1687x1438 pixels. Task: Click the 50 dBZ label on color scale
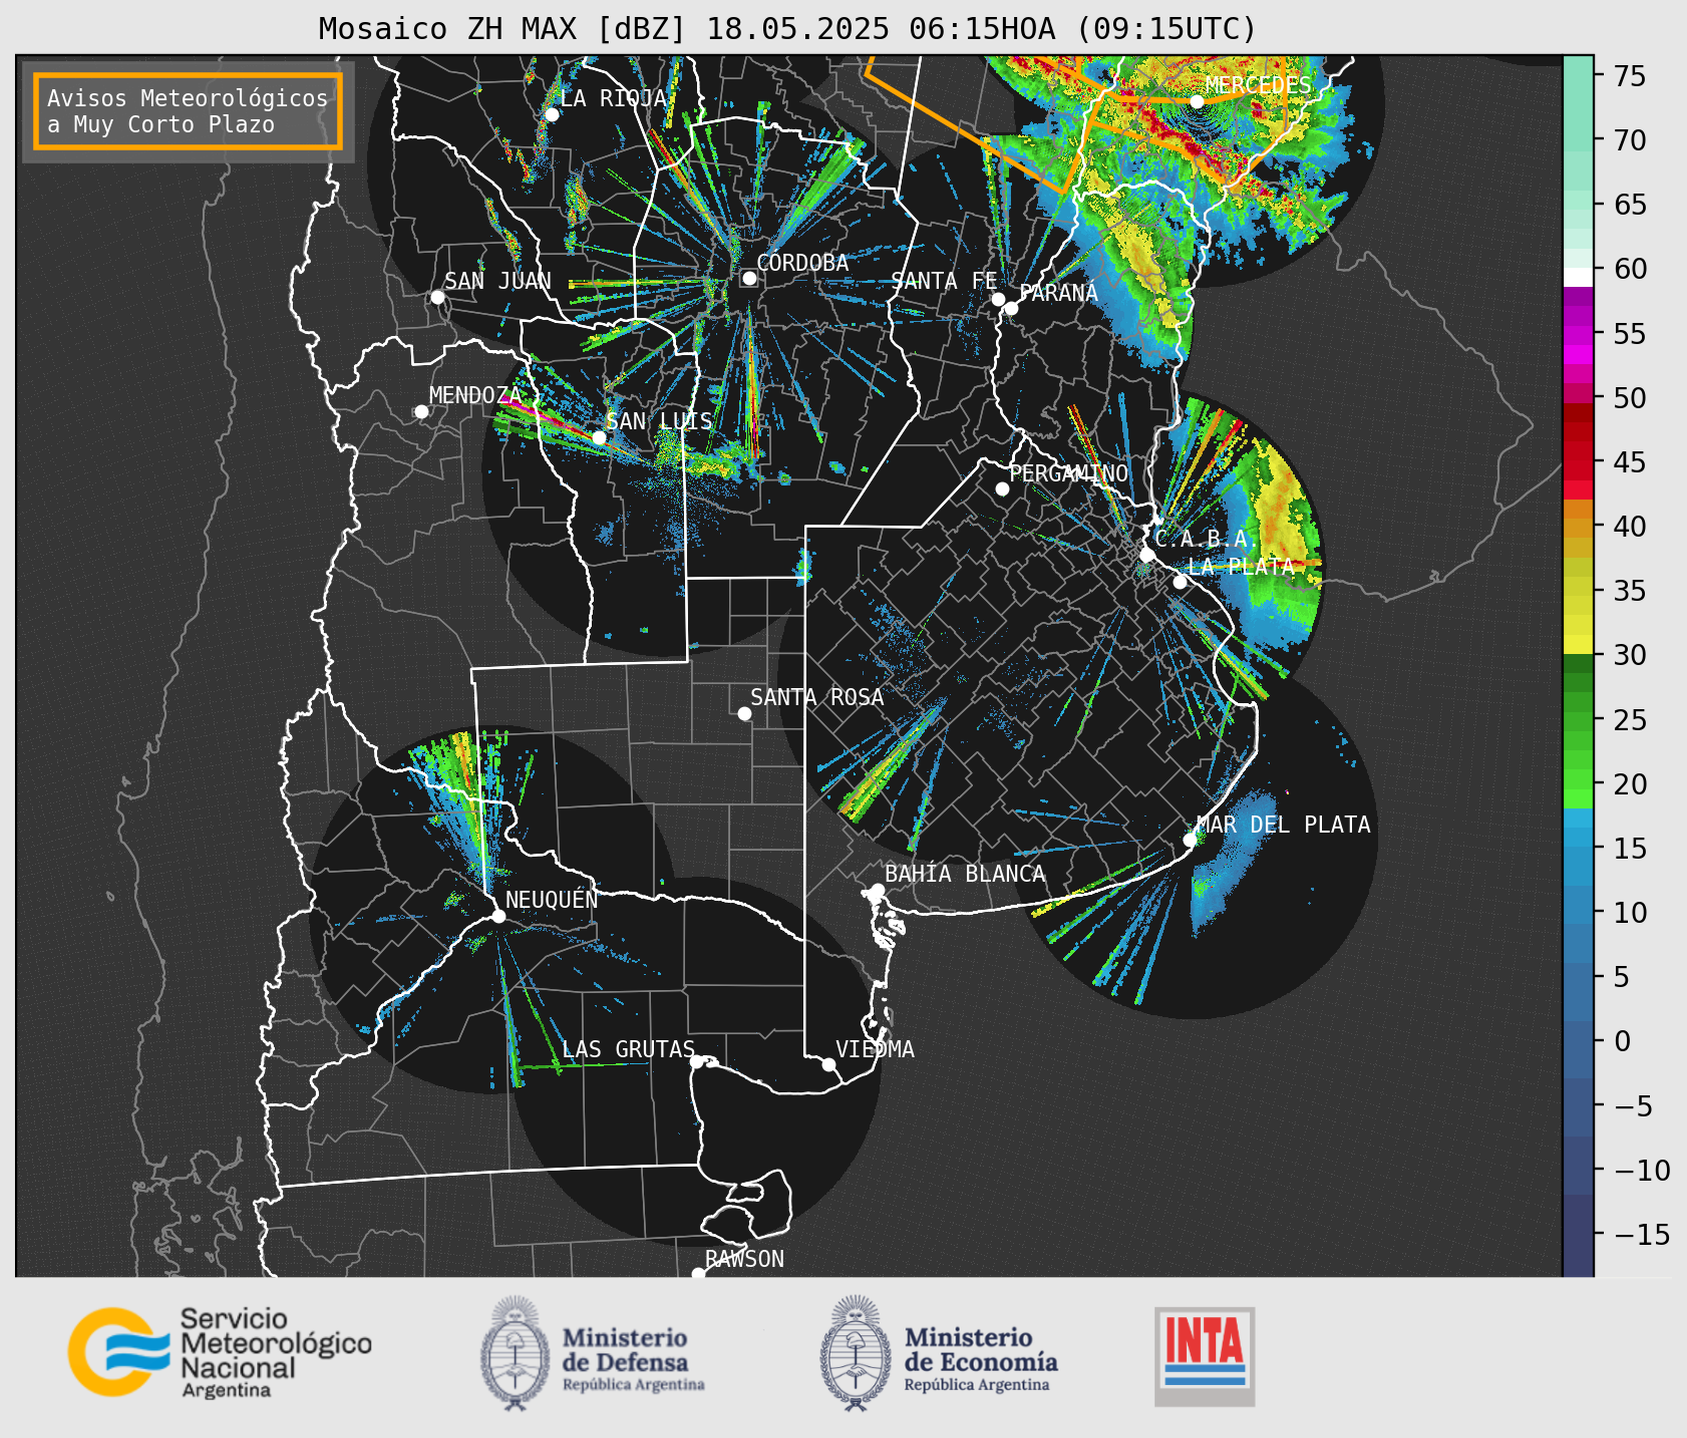tap(1629, 398)
